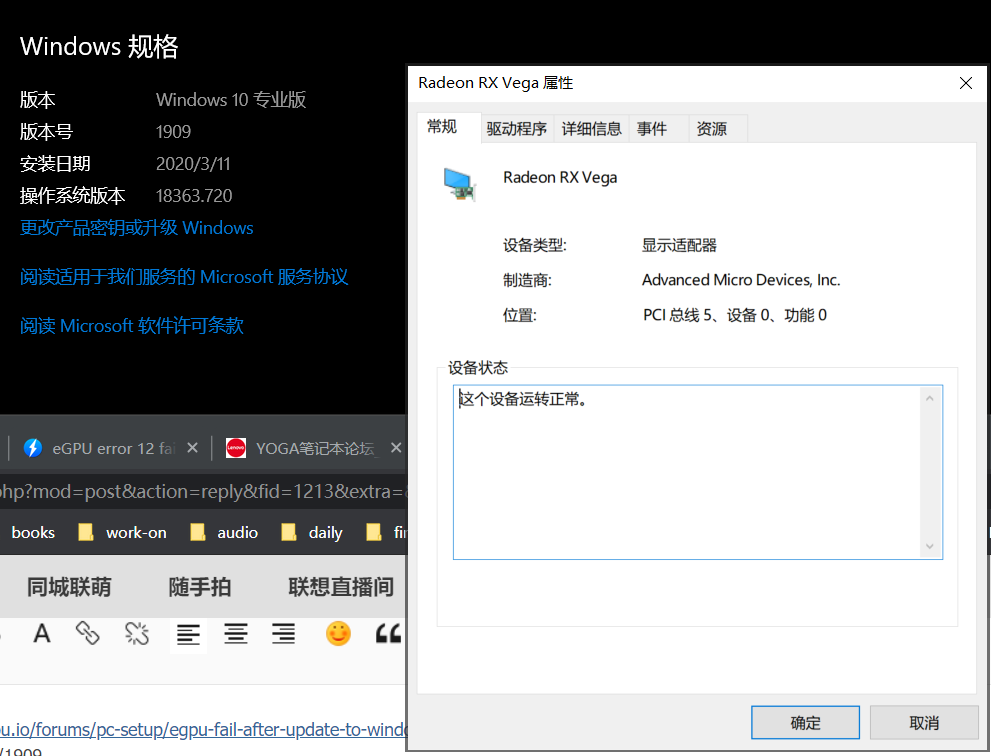Click the Radeon RX Vega display adapter icon
991x756 pixels.
tap(459, 184)
